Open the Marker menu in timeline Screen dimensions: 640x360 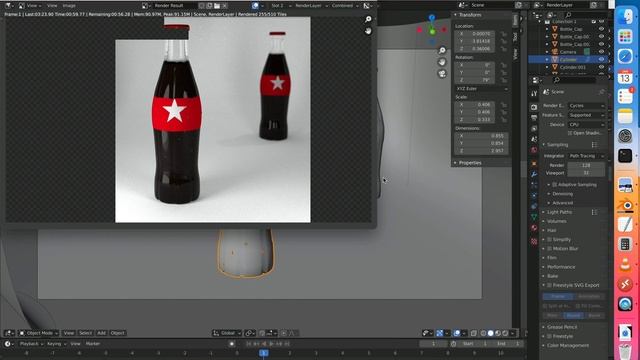pos(93,344)
